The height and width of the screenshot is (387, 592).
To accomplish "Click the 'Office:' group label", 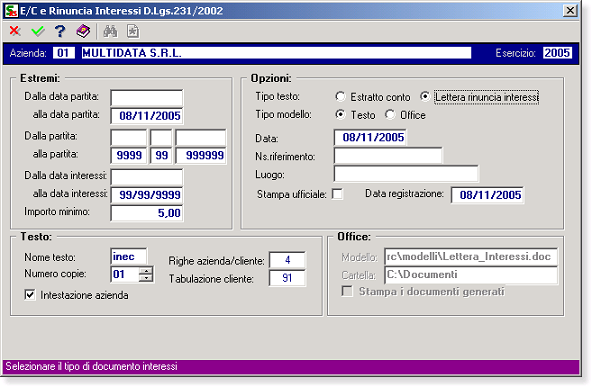I will click(354, 237).
